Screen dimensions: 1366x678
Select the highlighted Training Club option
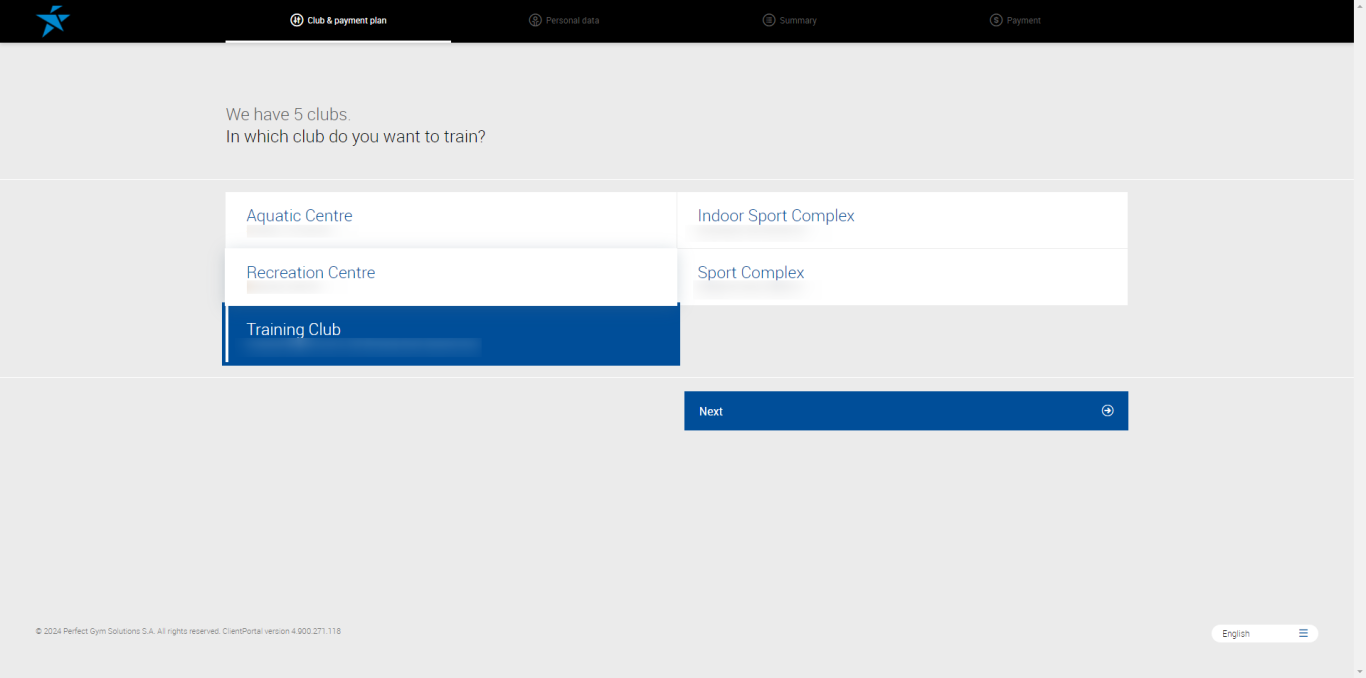pyautogui.click(x=450, y=335)
